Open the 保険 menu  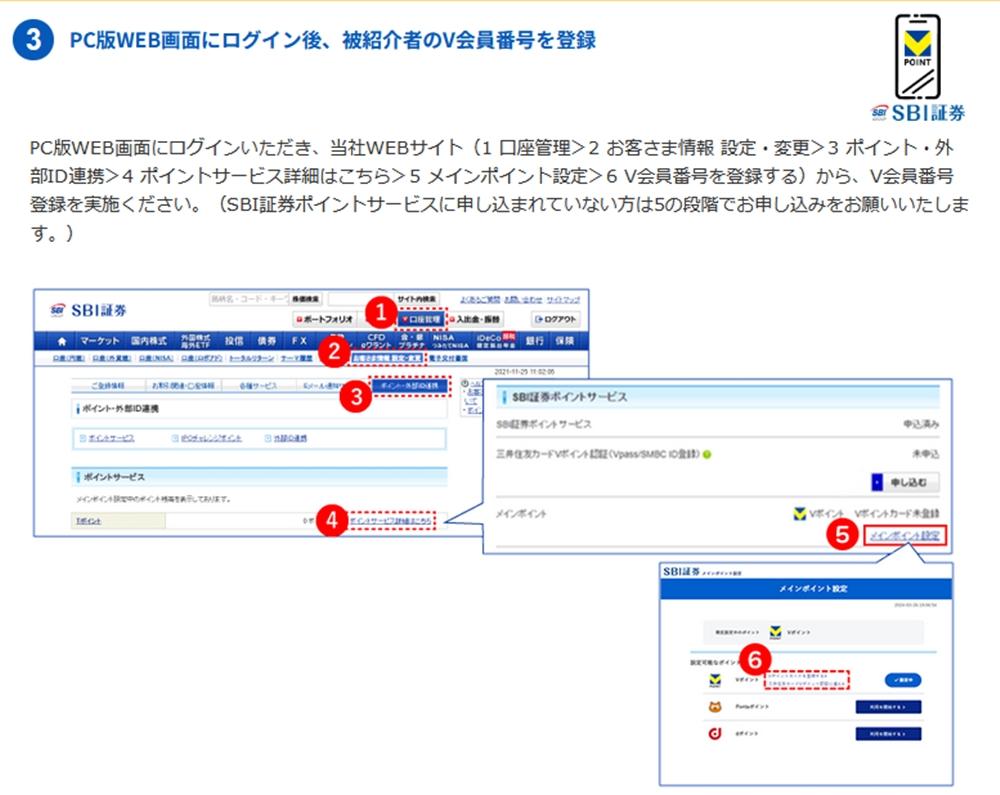point(564,341)
